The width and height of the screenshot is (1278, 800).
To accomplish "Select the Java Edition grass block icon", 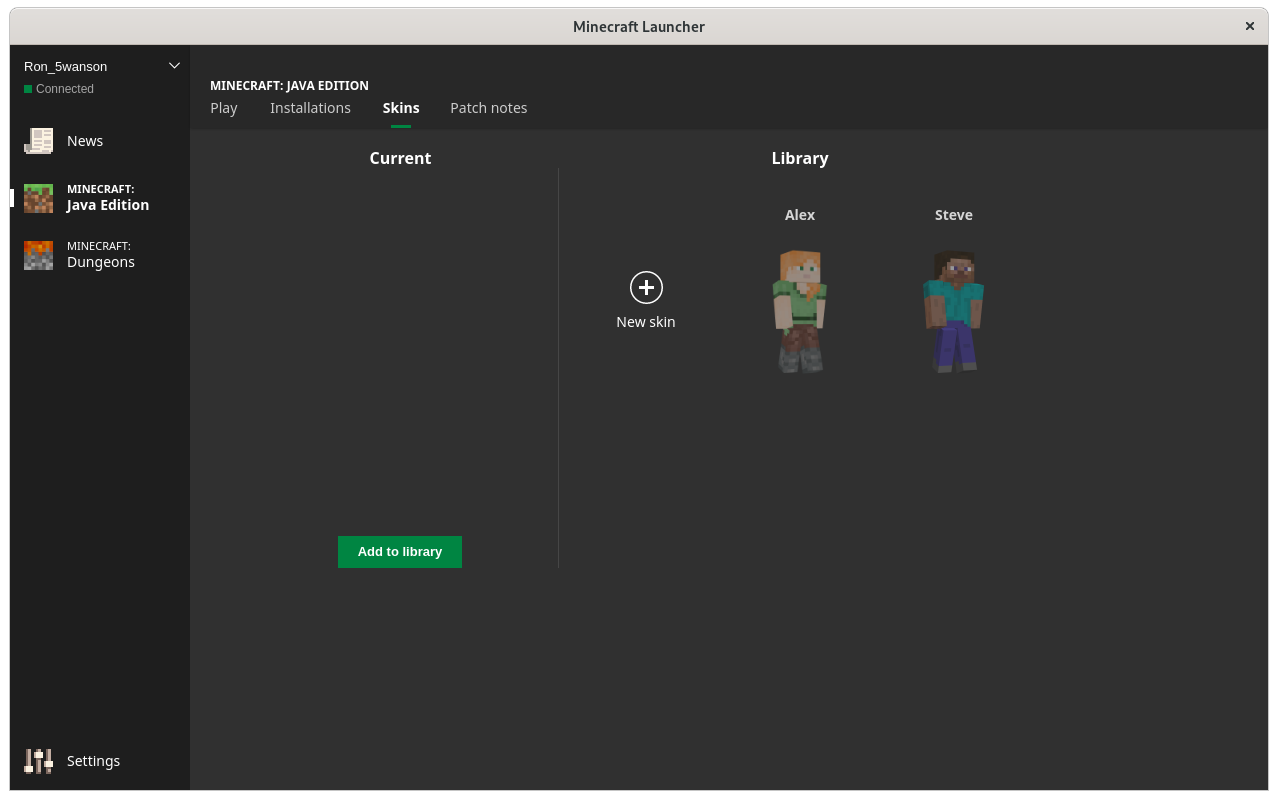I will 38,198.
